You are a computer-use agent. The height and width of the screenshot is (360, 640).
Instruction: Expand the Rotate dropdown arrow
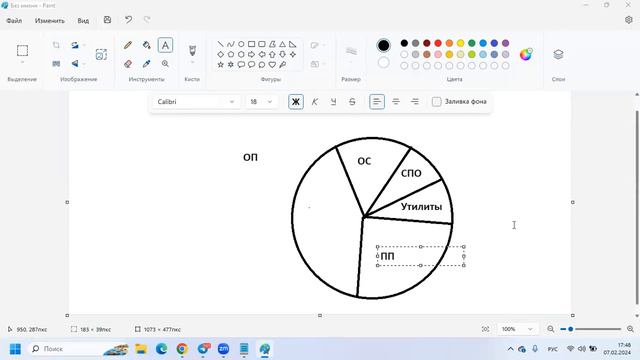(84, 45)
